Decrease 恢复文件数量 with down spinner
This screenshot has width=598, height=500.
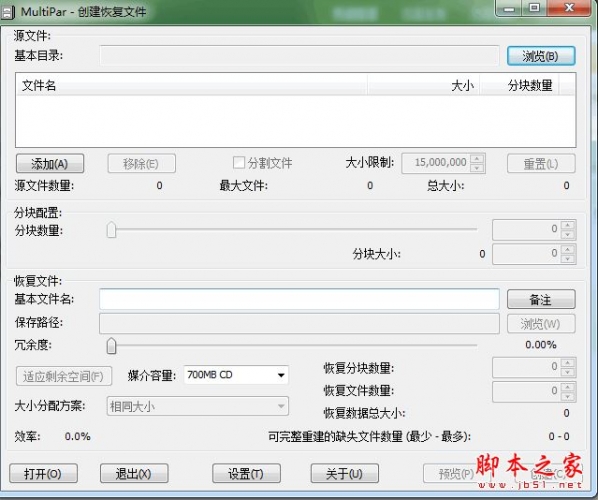pos(568,396)
